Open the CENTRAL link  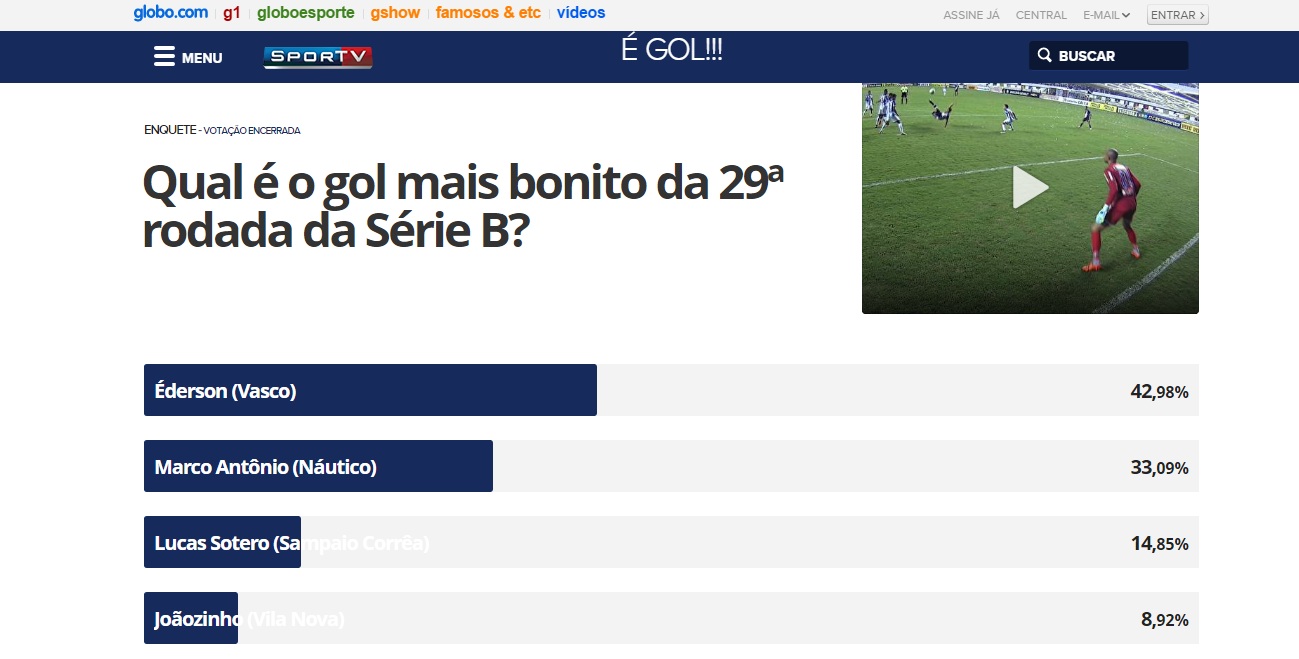click(x=1041, y=15)
